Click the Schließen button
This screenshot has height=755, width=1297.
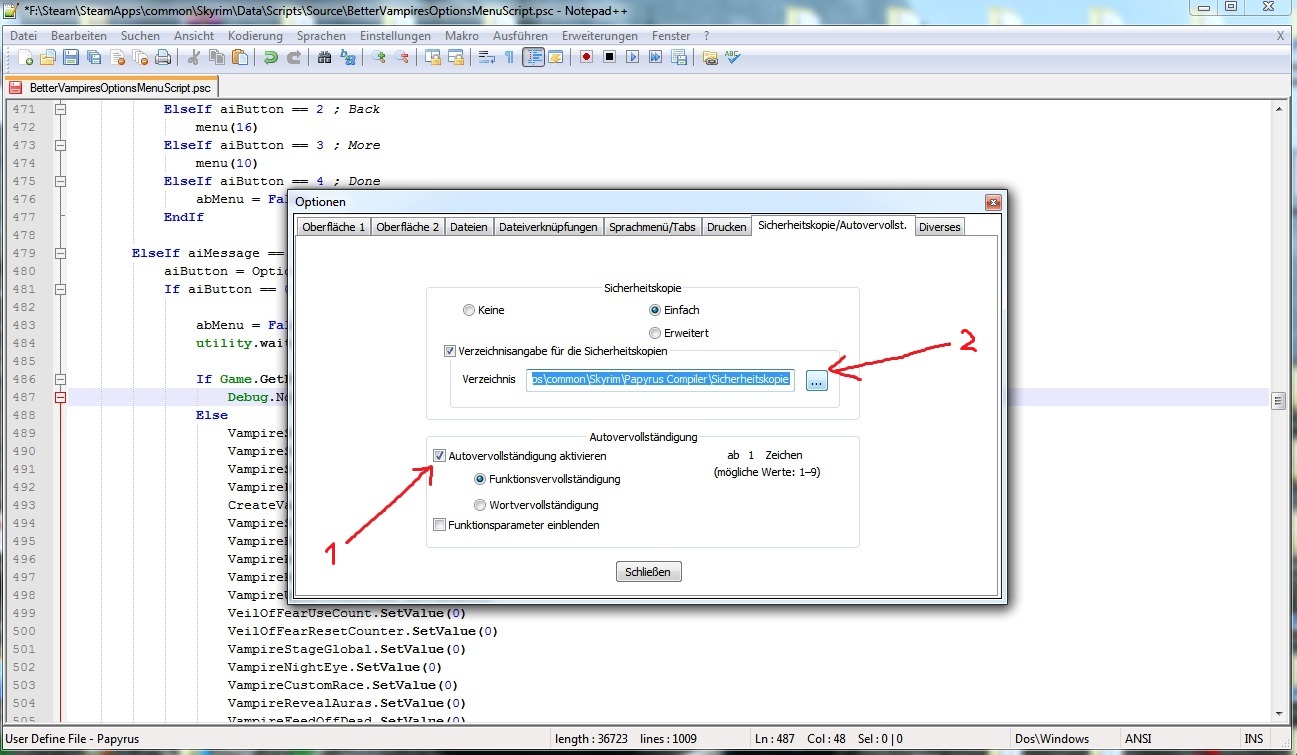tap(649, 572)
